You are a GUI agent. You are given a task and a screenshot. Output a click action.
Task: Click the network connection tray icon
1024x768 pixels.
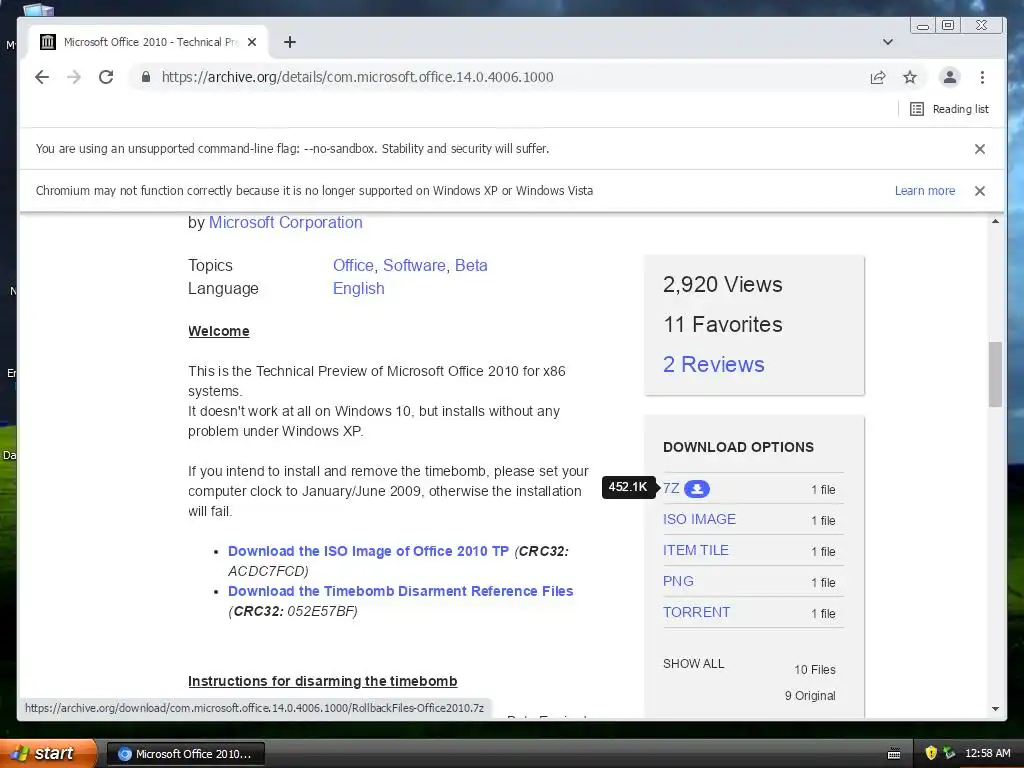[949, 753]
